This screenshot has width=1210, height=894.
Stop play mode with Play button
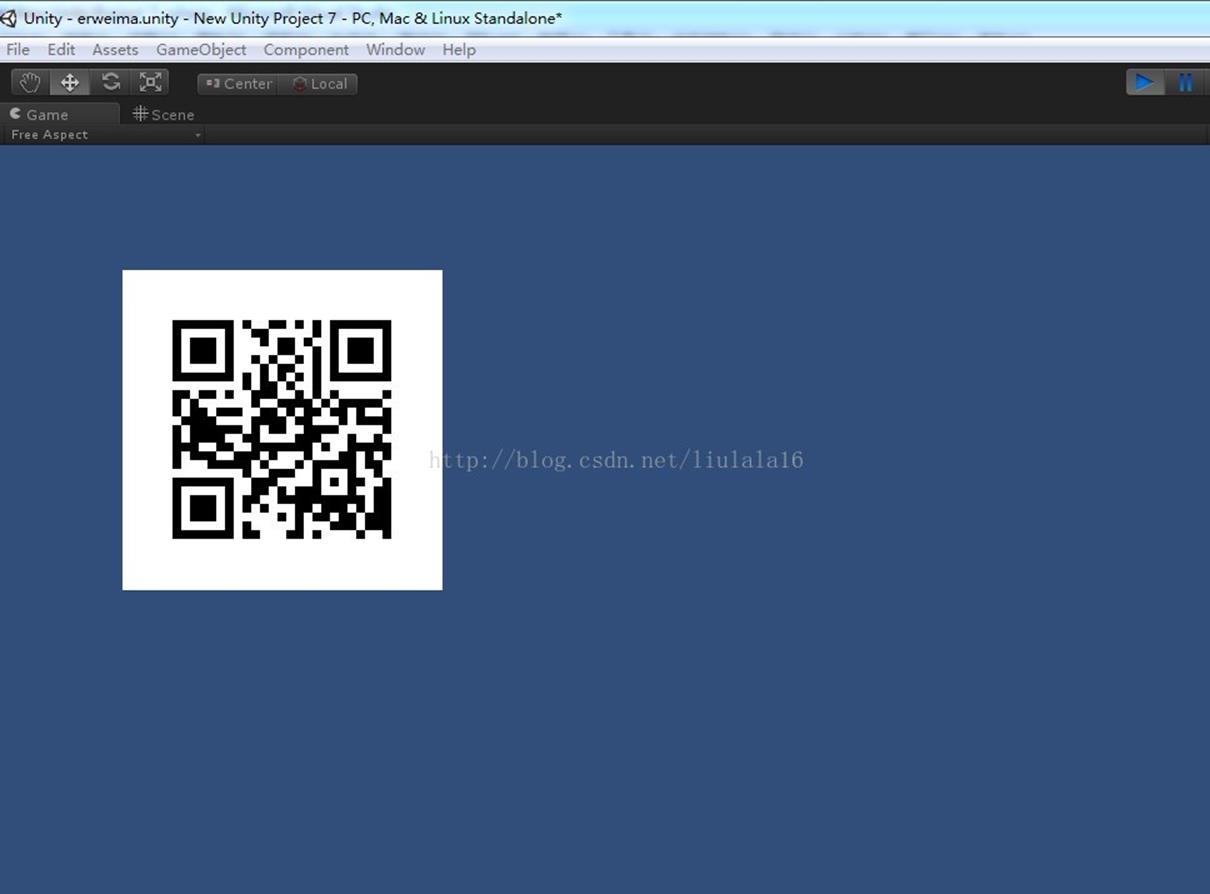[x=1145, y=83]
